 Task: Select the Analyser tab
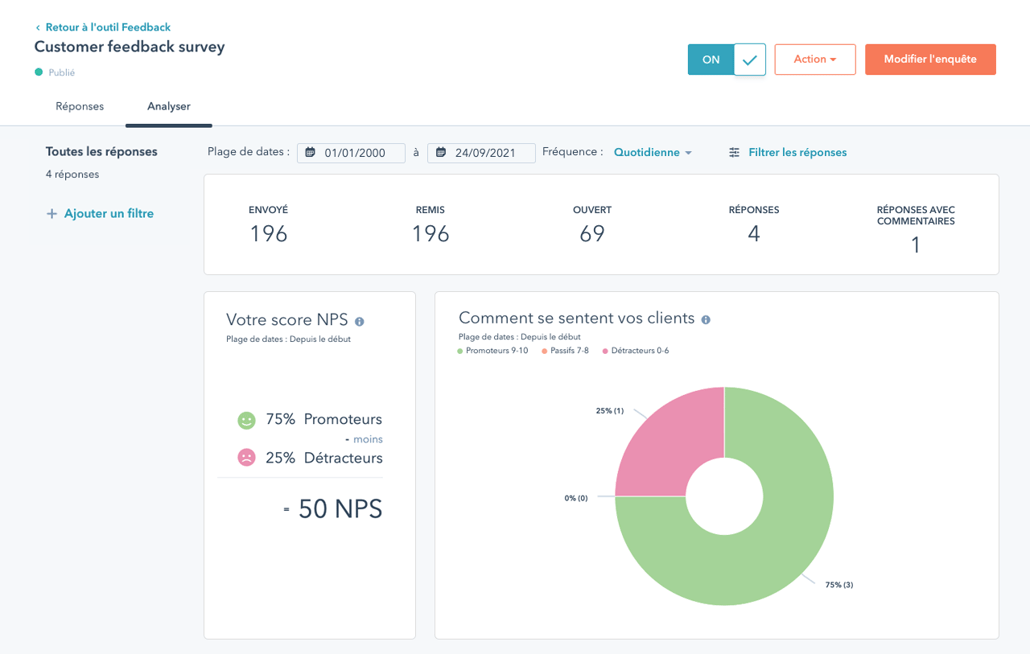[x=168, y=107]
